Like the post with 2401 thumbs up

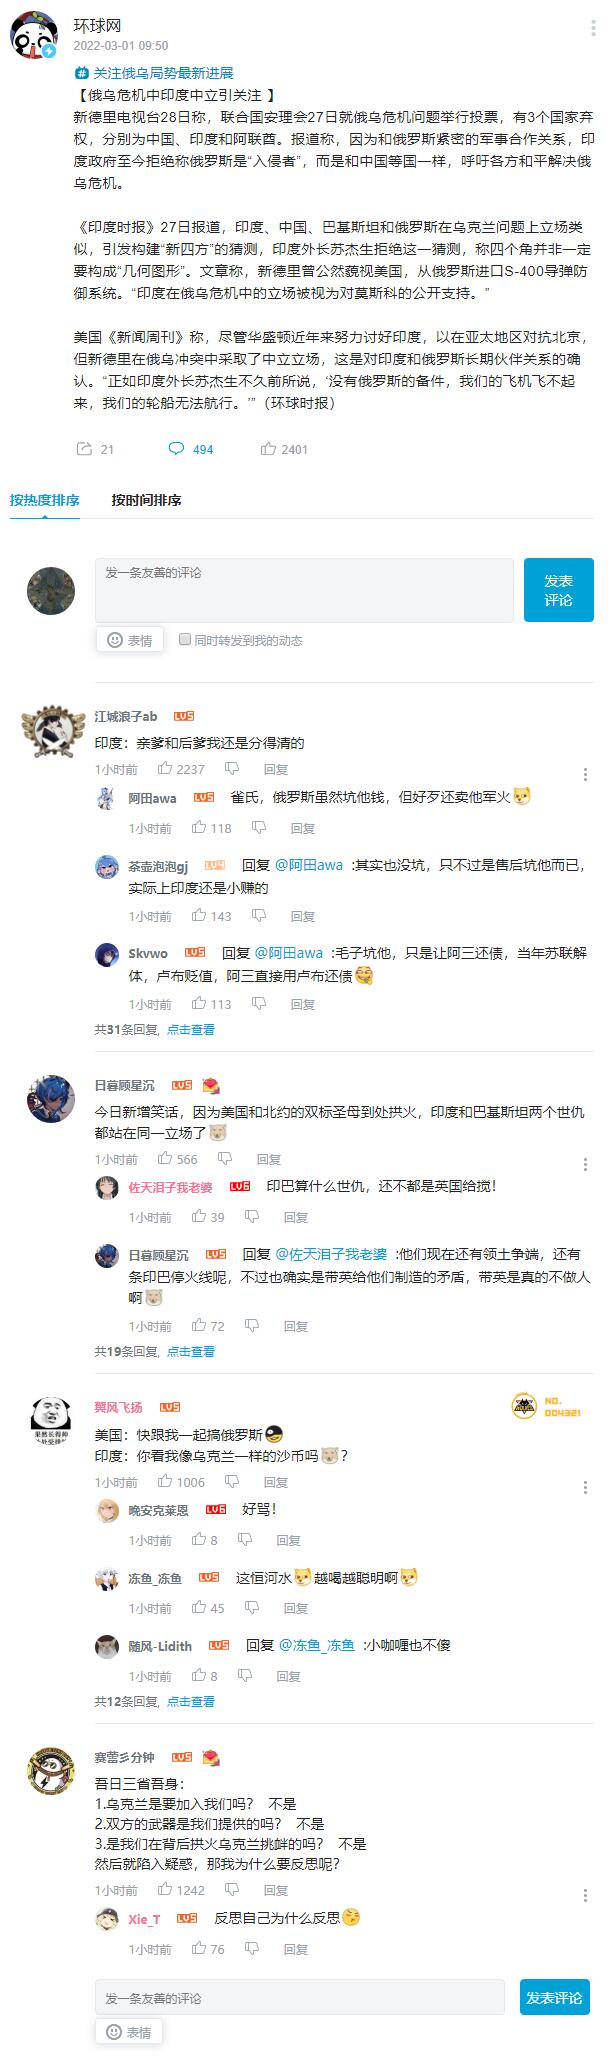click(268, 449)
